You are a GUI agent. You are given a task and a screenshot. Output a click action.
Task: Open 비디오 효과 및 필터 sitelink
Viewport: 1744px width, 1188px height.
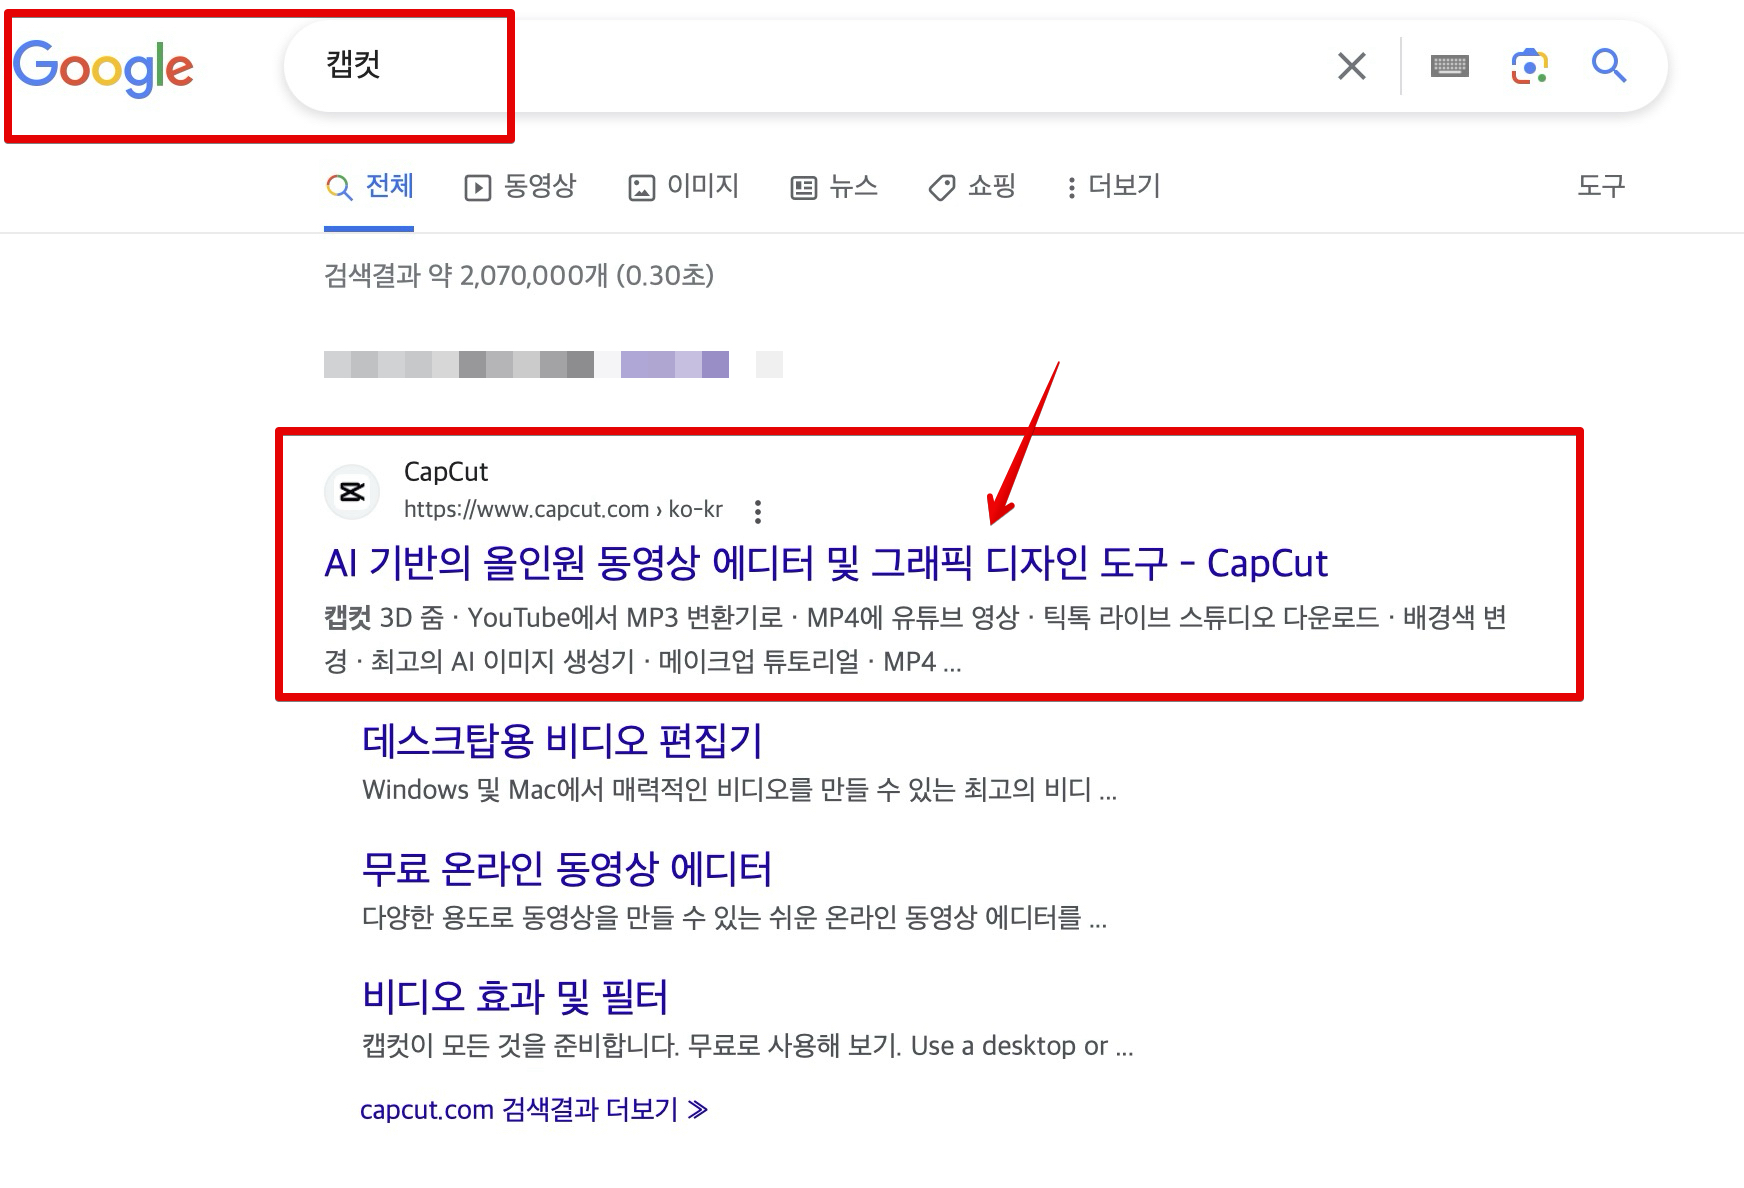point(515,996)
